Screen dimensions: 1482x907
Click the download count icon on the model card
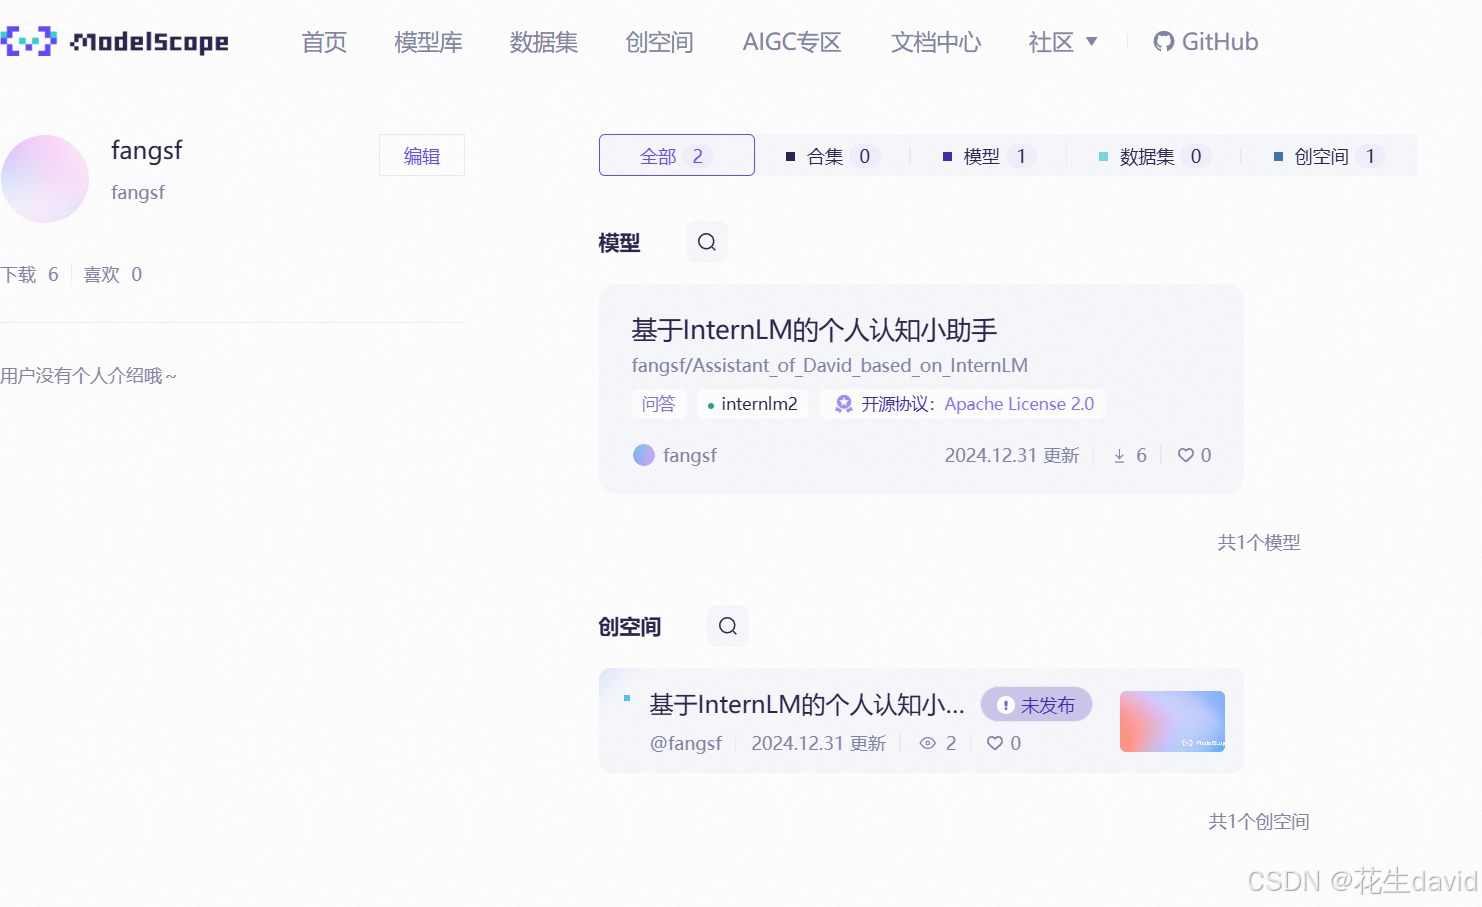point(1119,456)
